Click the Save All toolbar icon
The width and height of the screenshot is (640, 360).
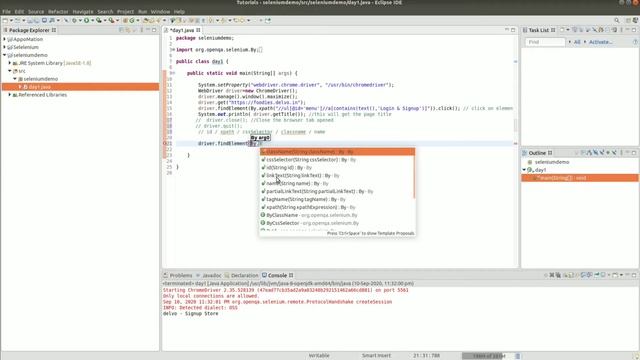(36, 20)
